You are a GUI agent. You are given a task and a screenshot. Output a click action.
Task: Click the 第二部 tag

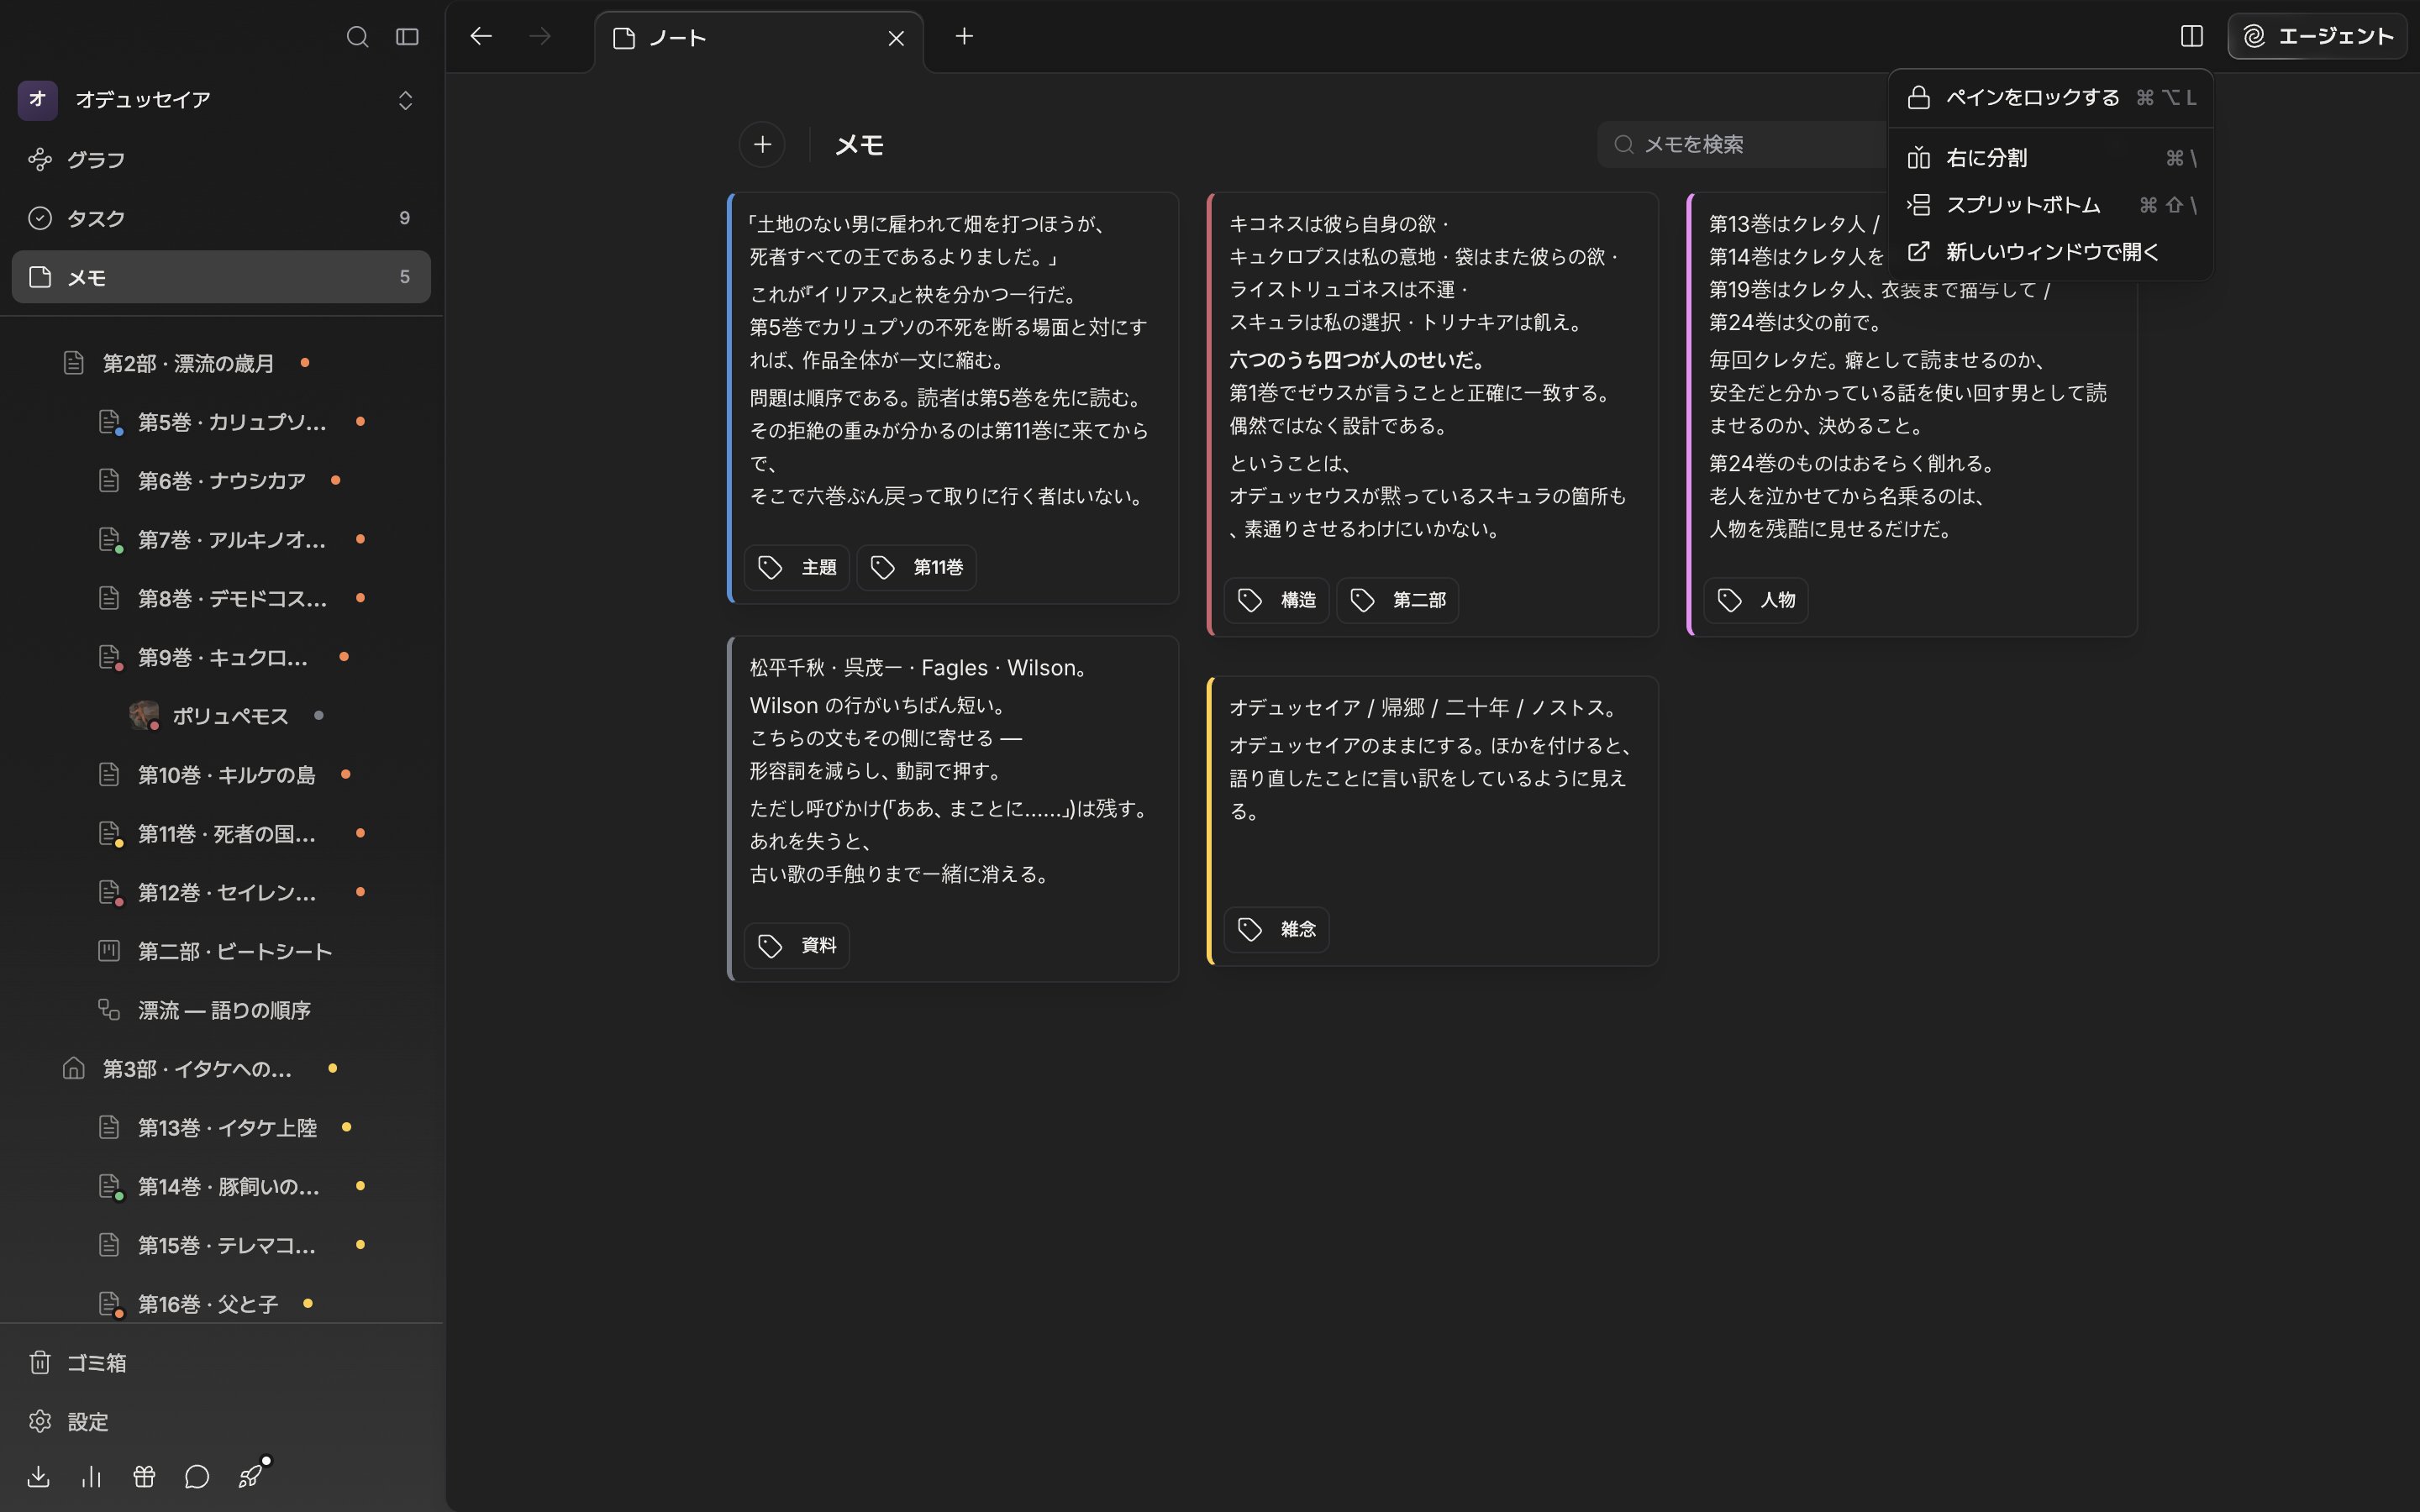(x=1397, y=600)
